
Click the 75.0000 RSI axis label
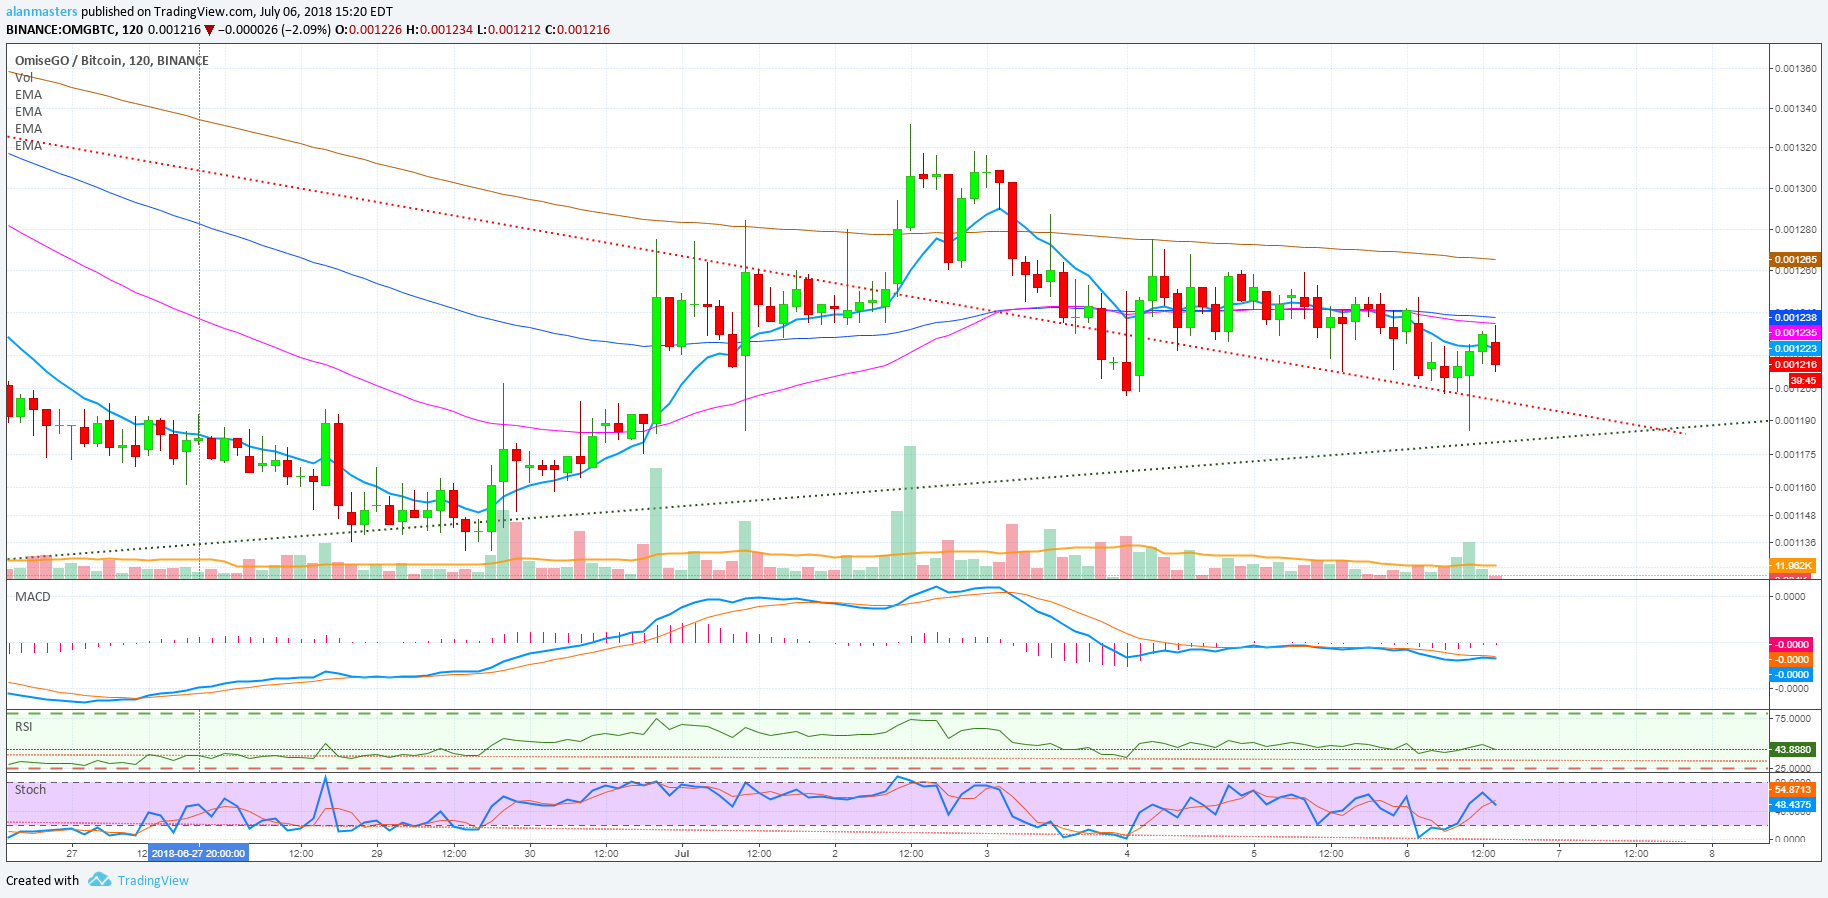click(1794, 718)
